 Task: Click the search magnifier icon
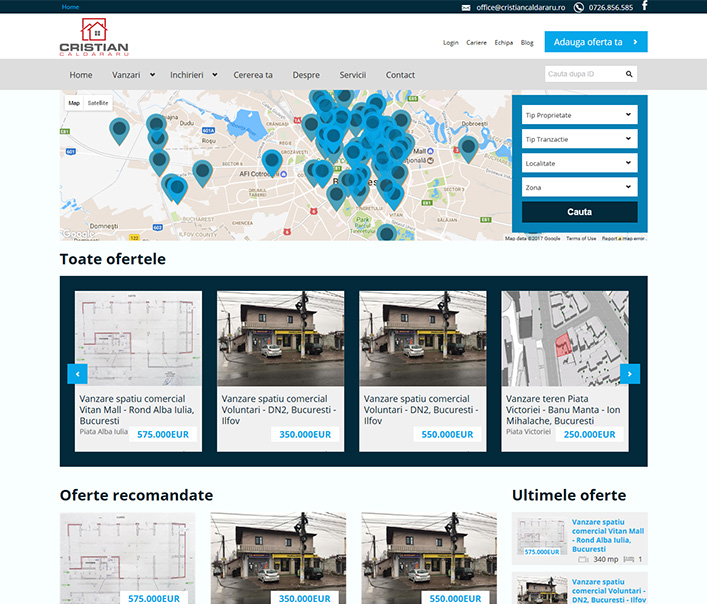[x=629, y=74]
